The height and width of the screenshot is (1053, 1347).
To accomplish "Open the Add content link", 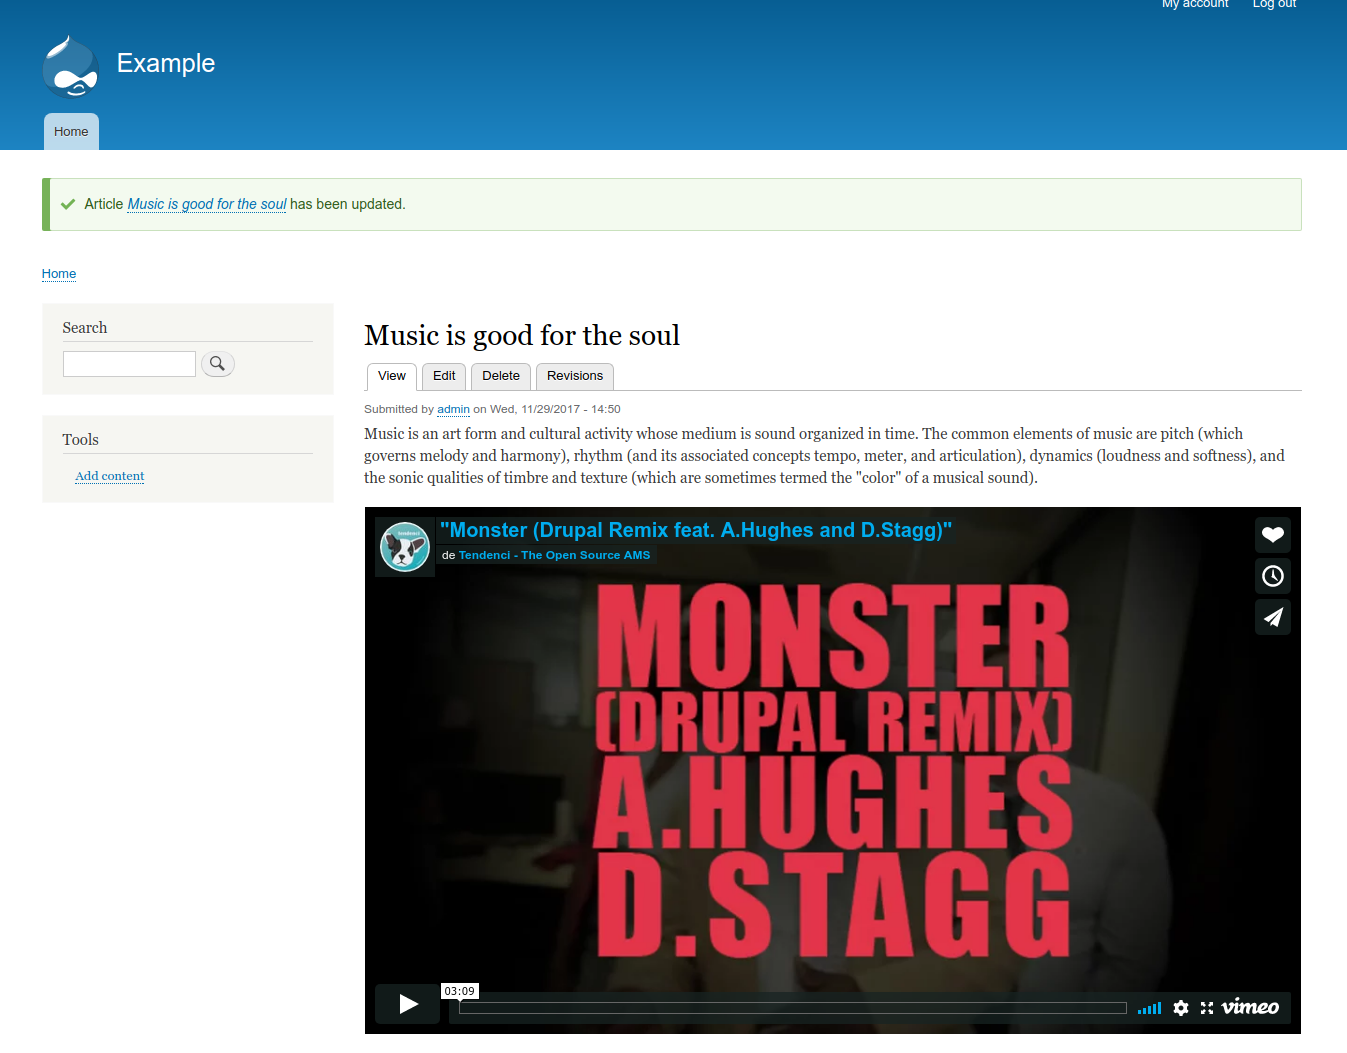I will tap(110, 476).
